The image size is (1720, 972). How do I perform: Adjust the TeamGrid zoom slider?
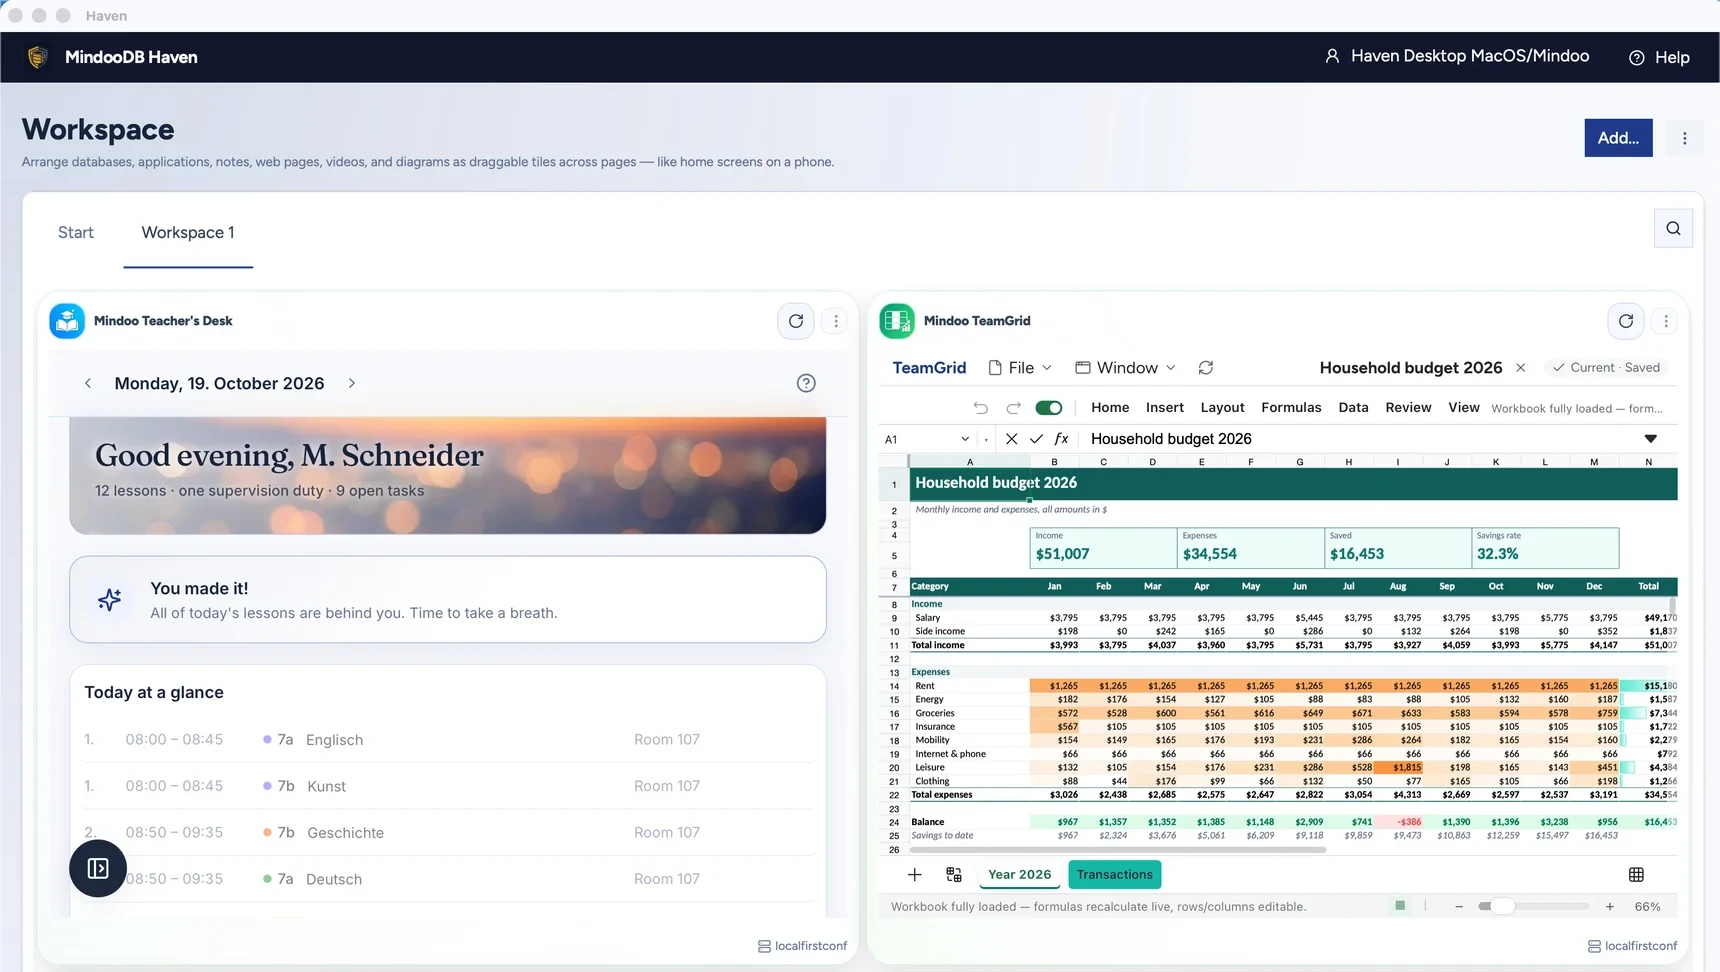(x=1534, y=907)
